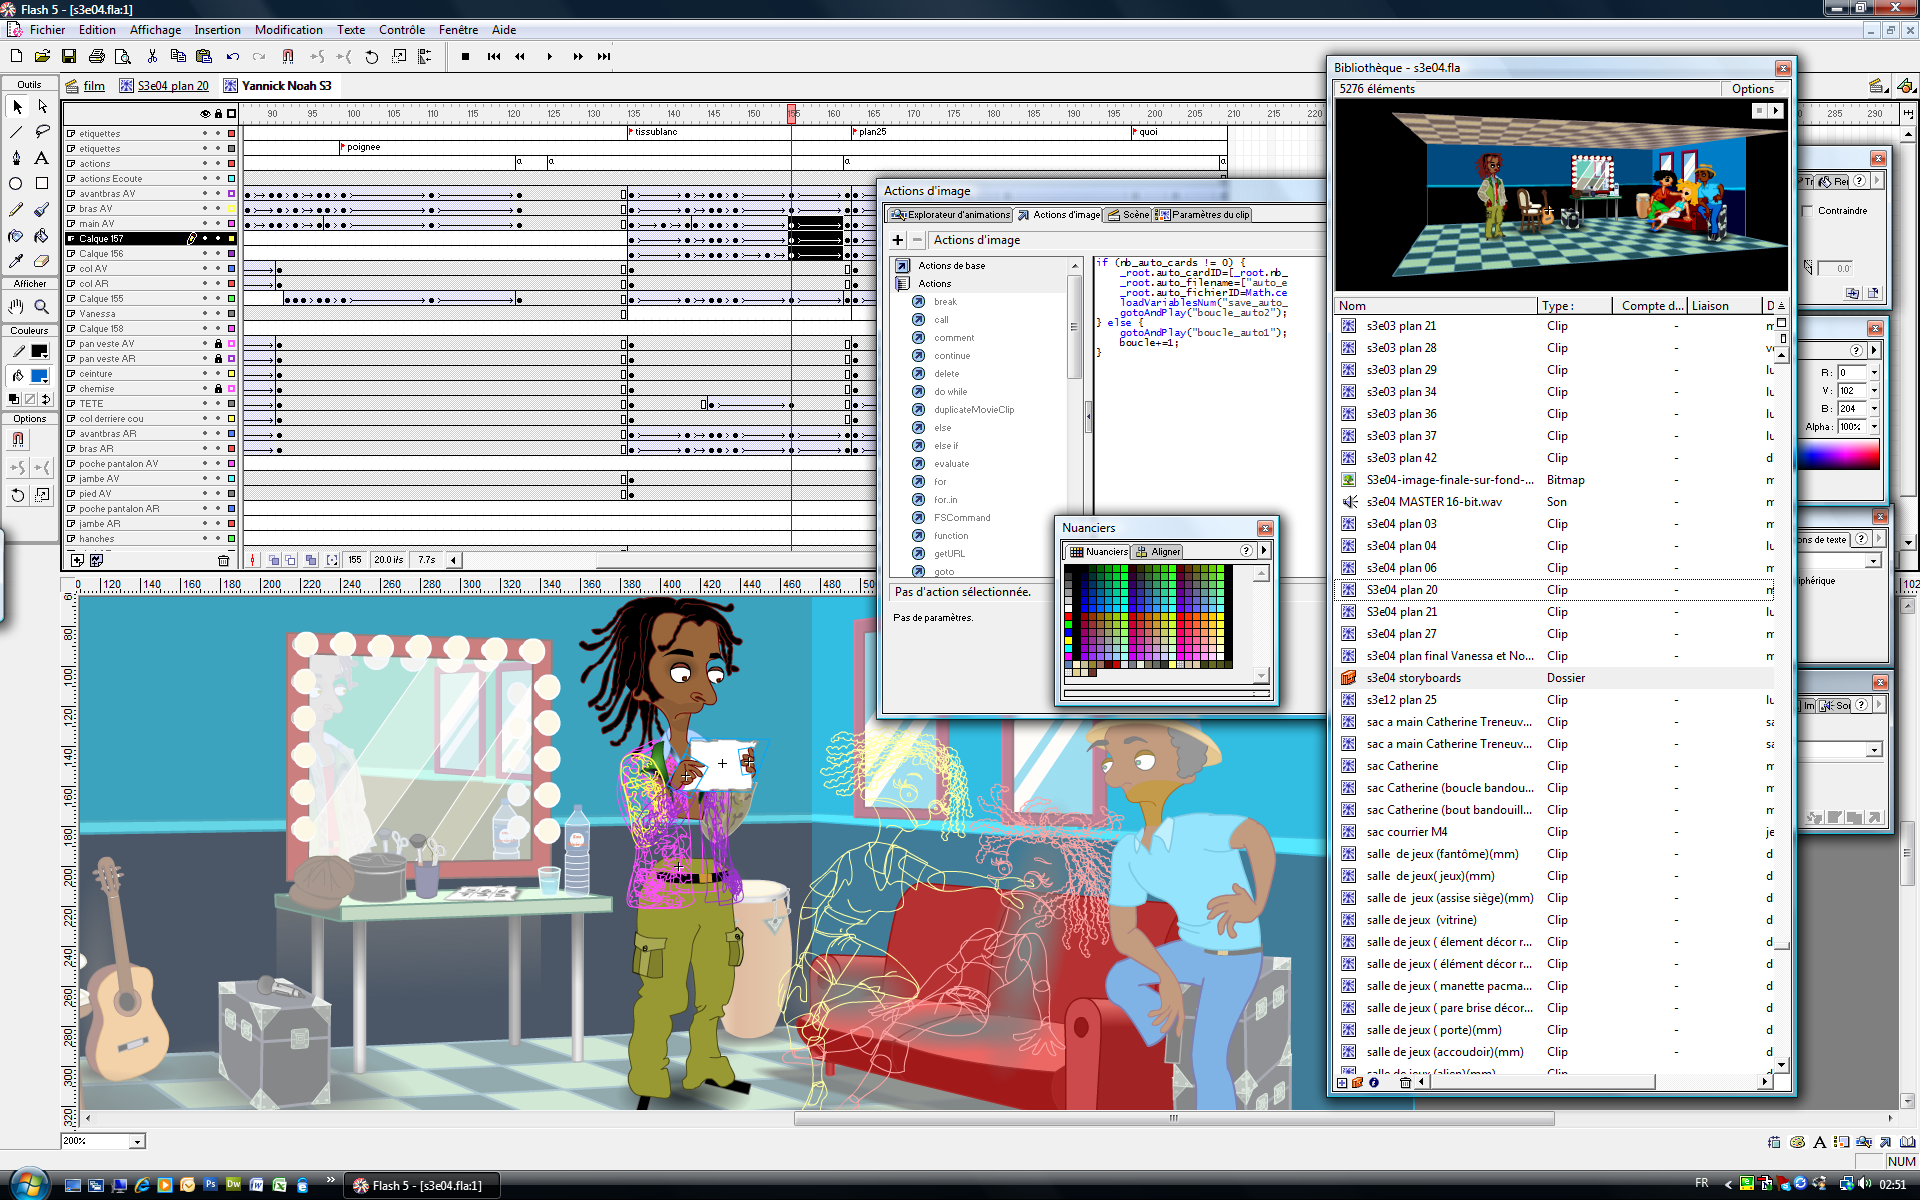Click the eye icon to hide all layers
1920x1200 pixels.
pos(205,114)
